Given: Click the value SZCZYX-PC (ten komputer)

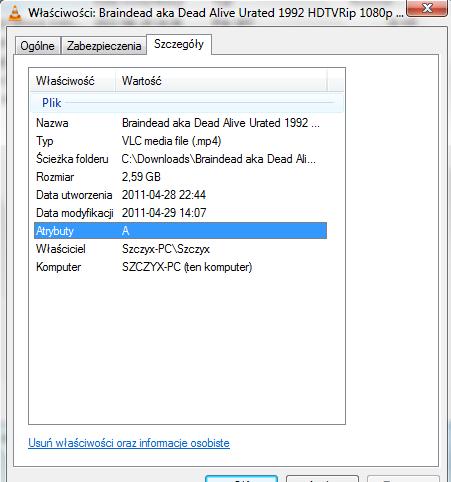Looking at the screenshot, I should [x=187, y=267].
